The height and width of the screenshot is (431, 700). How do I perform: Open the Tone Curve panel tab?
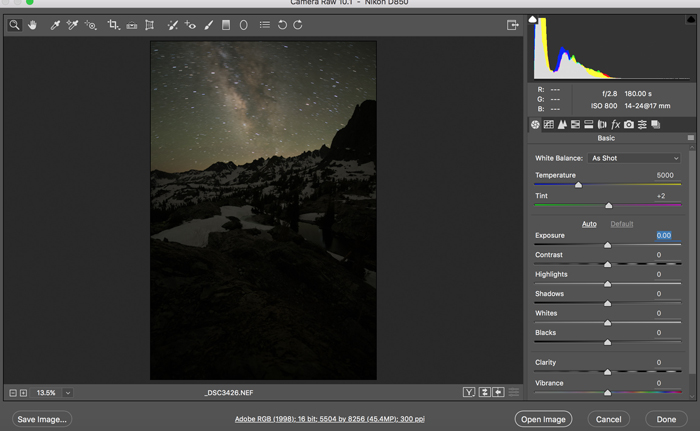[548, 125]
